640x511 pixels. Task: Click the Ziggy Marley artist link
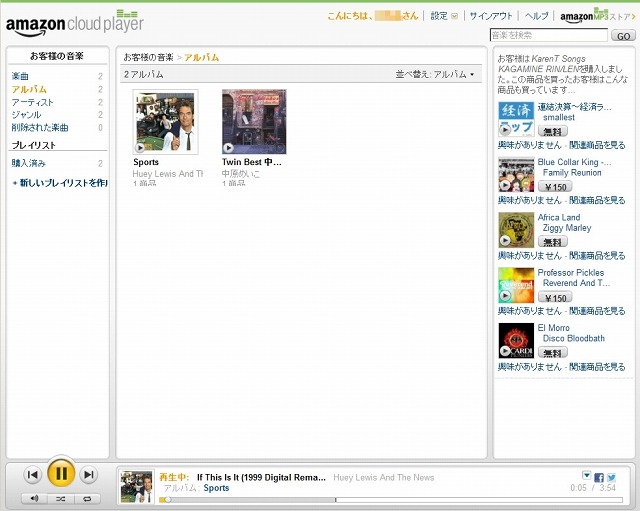567,228
